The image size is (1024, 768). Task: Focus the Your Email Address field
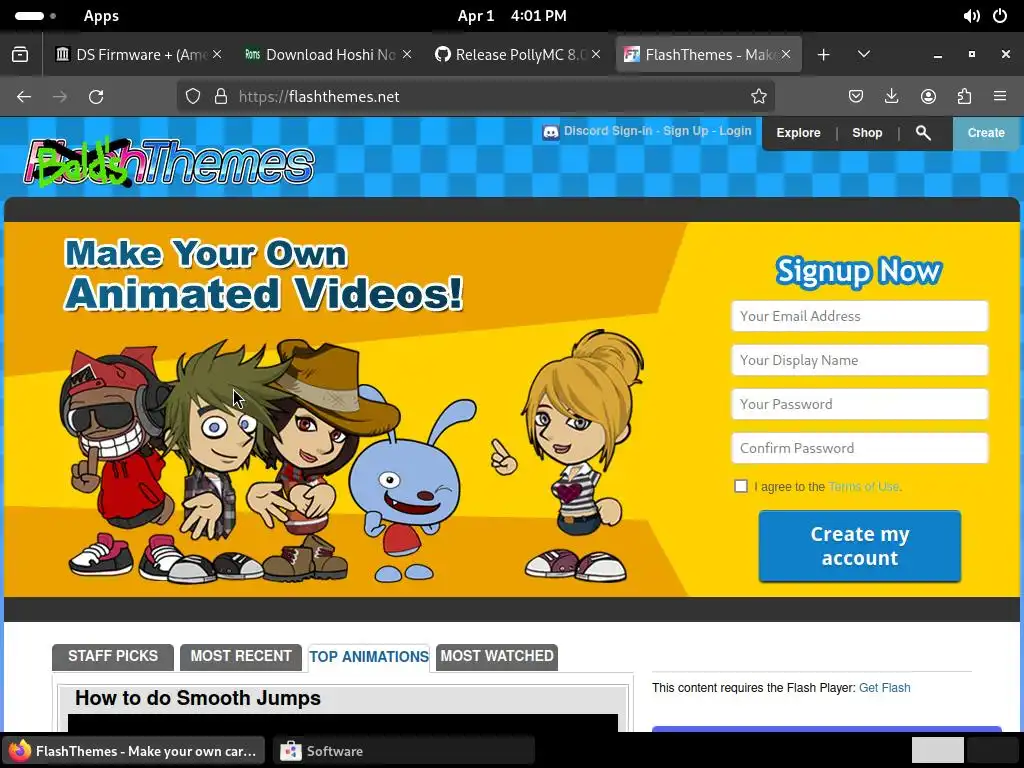tap(859, 316)
